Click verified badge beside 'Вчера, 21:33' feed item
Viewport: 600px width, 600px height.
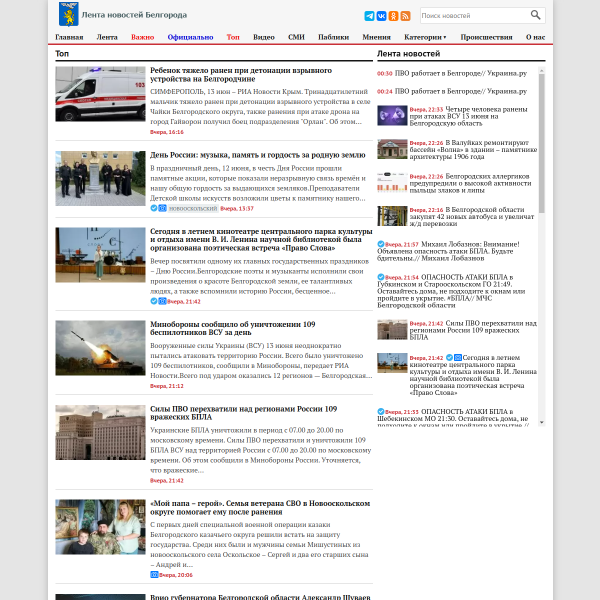click(381, 411)
